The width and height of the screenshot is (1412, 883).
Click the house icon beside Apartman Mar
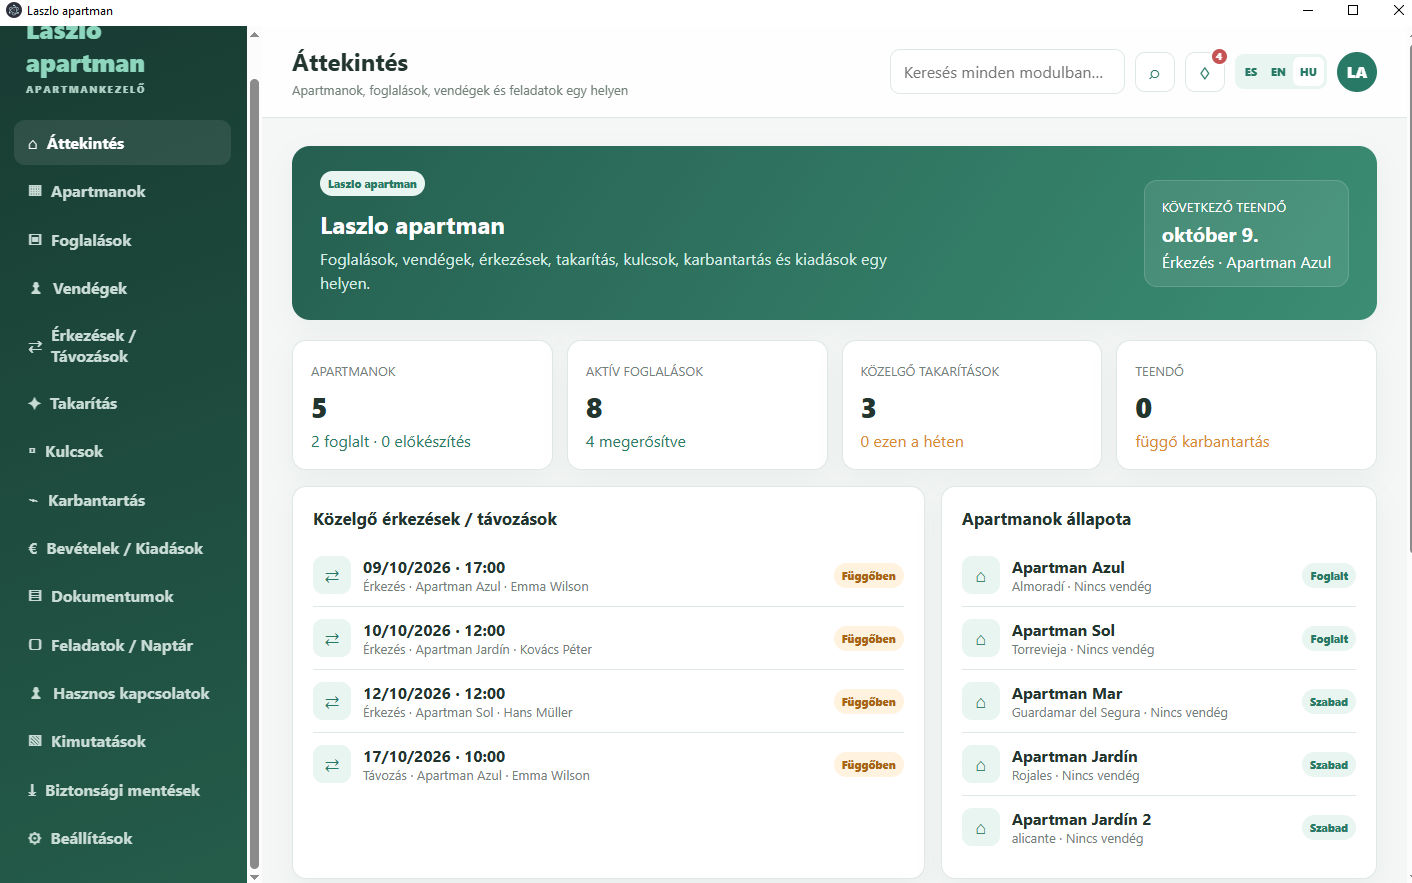(981, 702)
